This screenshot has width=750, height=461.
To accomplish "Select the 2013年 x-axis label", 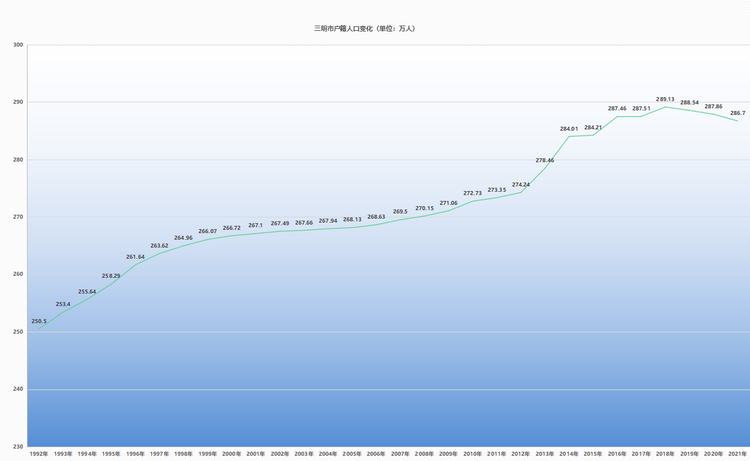I will click(545, 453).
